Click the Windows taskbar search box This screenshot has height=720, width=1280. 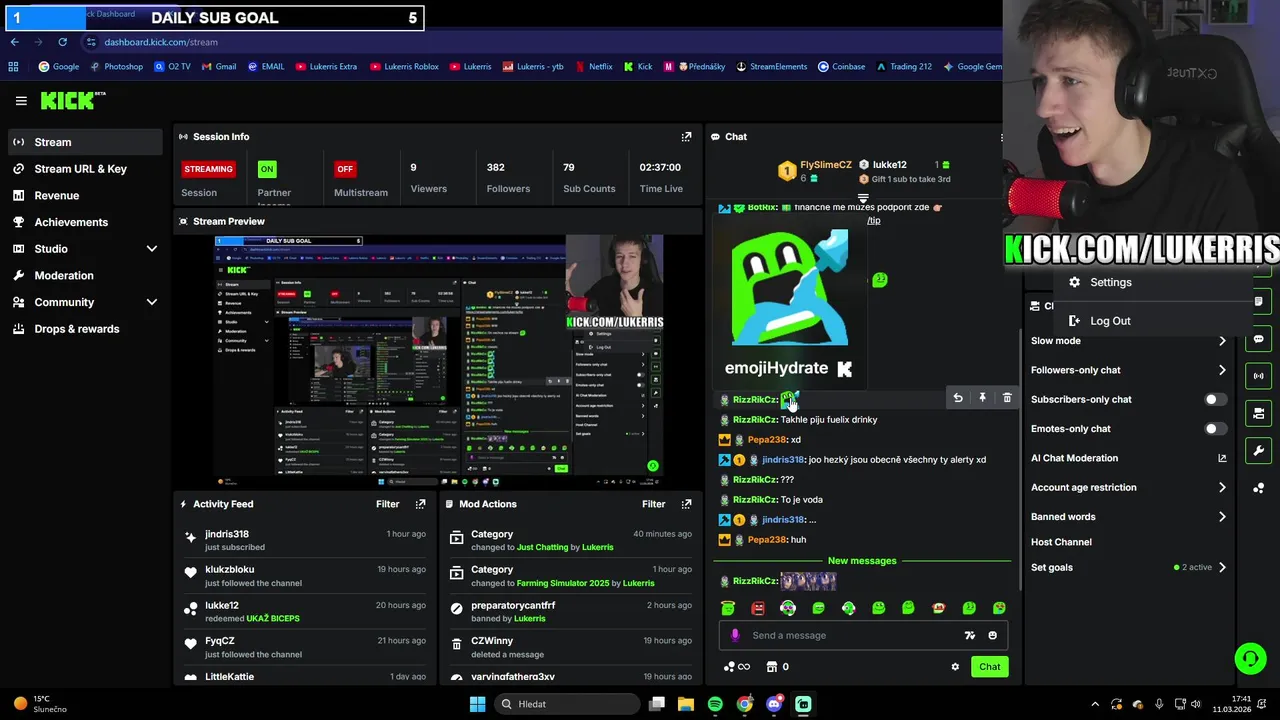click(x=568, y=704)
